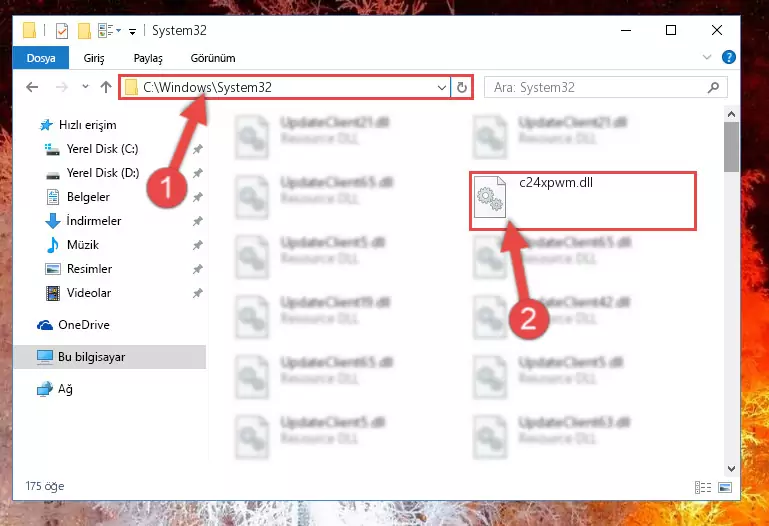Click the pin icon beside Resimler
The height and width of the screenshot is (526, 769).
[x=198, y=269]
